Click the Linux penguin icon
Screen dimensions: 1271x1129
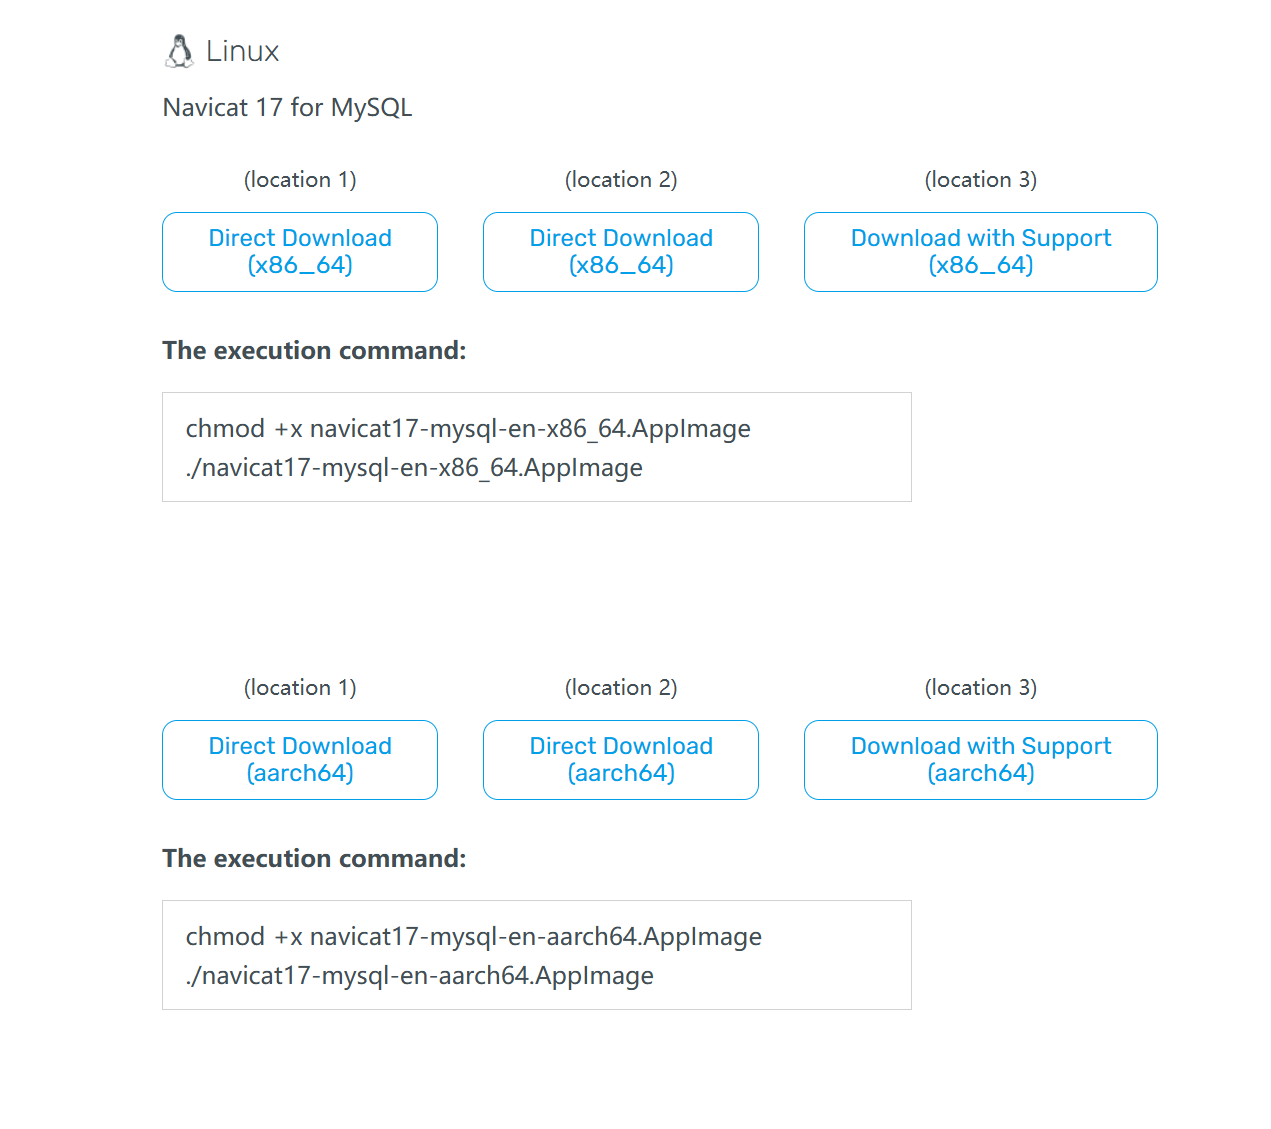[x=179, y=52]
